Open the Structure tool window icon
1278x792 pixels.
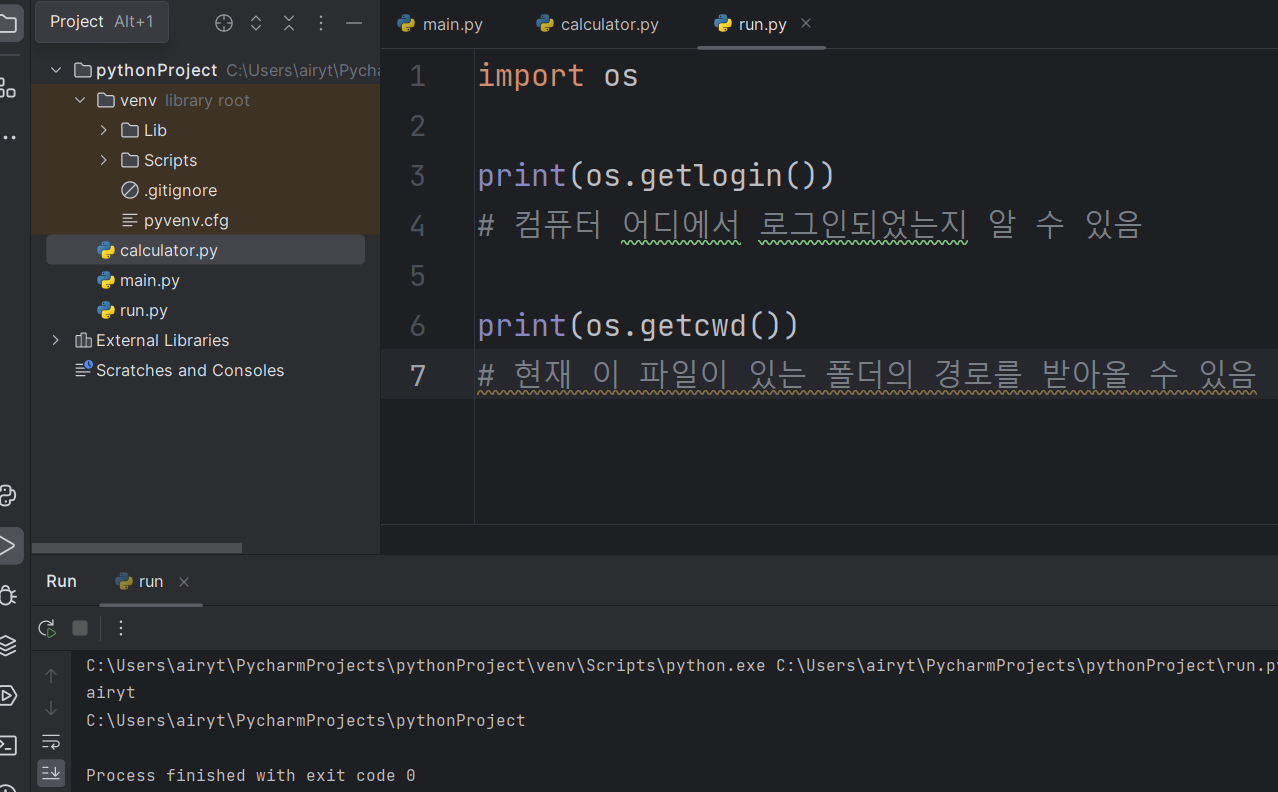coord(7,88)
